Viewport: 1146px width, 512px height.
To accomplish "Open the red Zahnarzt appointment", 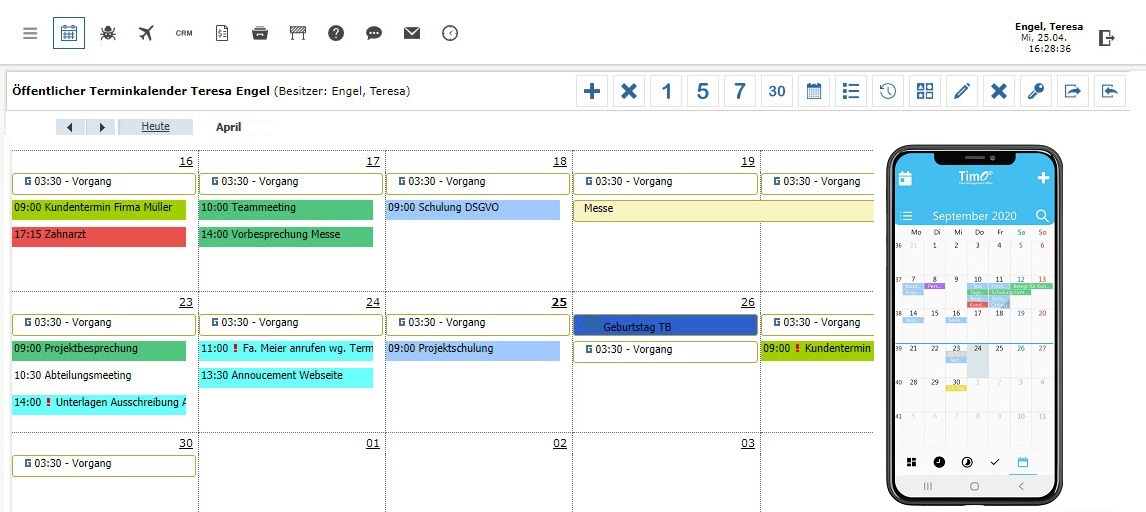I will coord(99,236).
